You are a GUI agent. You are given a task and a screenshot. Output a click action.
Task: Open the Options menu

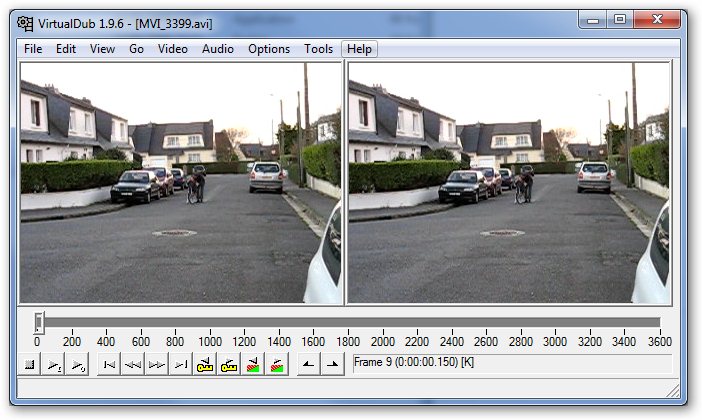269,49
